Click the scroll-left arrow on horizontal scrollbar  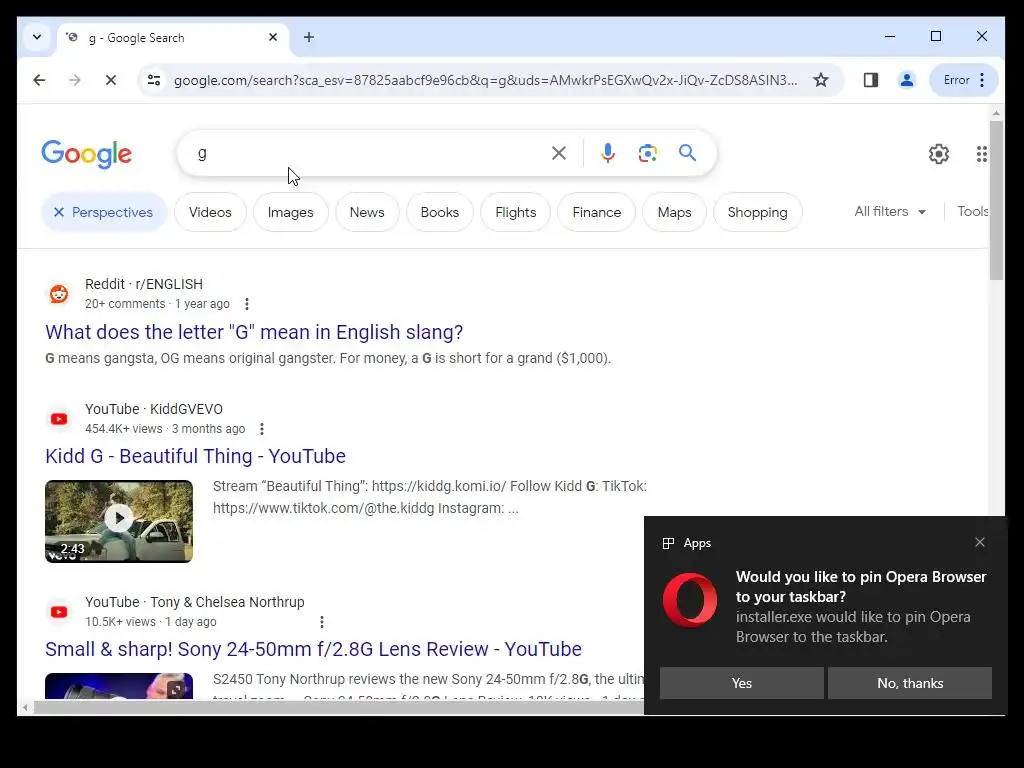point(25,707)
